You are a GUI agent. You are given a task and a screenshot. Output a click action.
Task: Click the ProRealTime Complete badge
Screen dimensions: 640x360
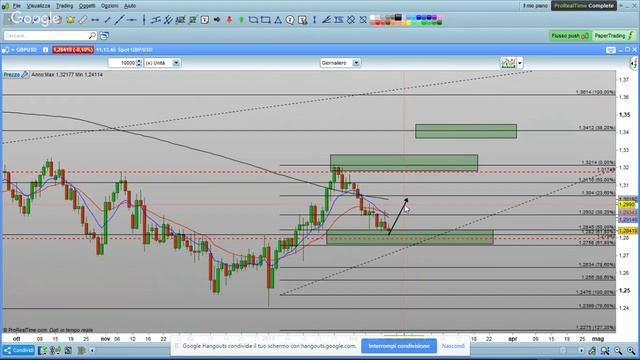584,6
